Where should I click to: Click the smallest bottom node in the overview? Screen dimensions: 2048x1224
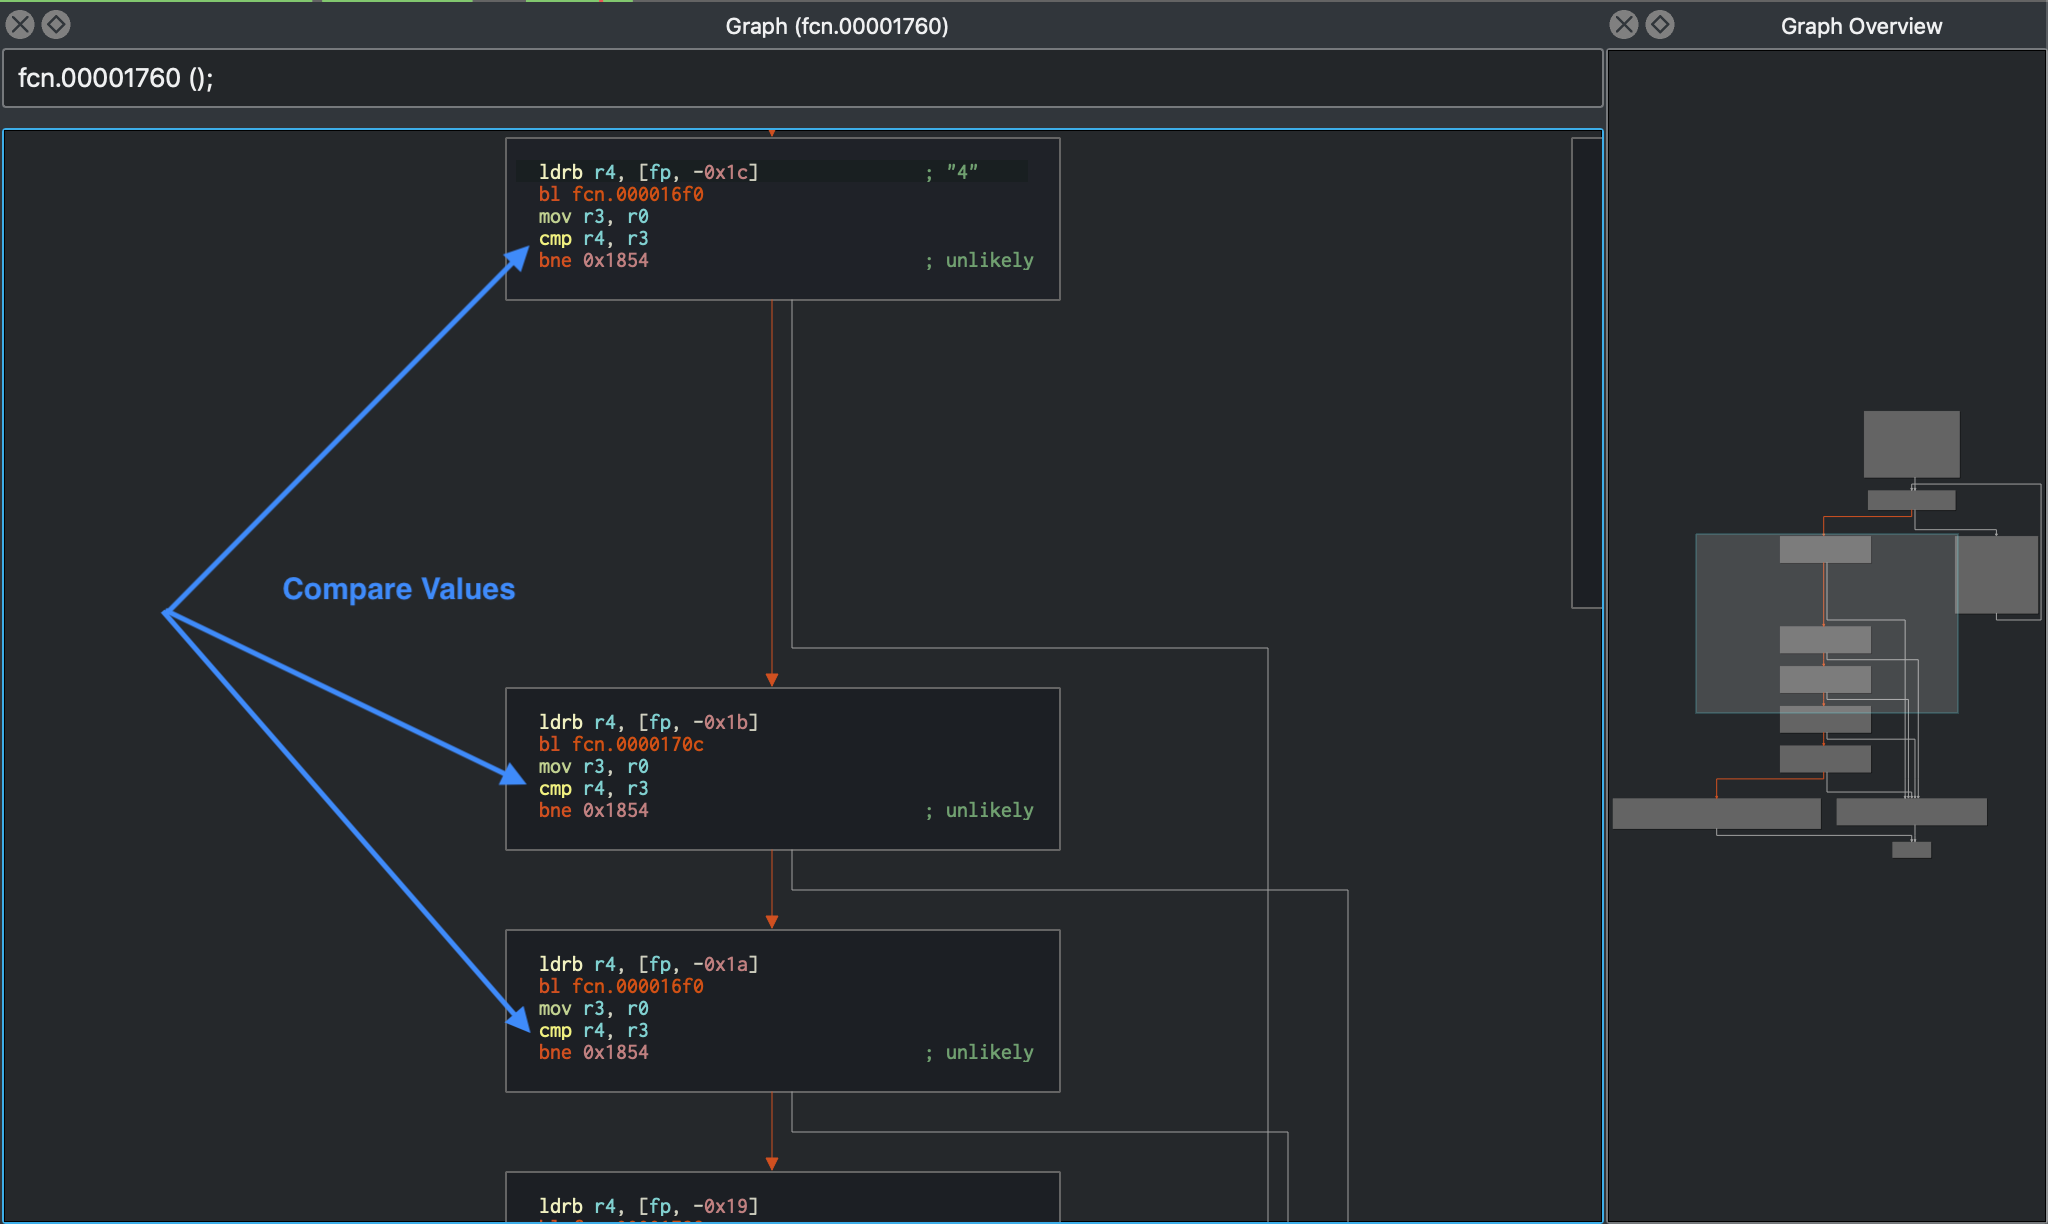tap(1911, 850)
